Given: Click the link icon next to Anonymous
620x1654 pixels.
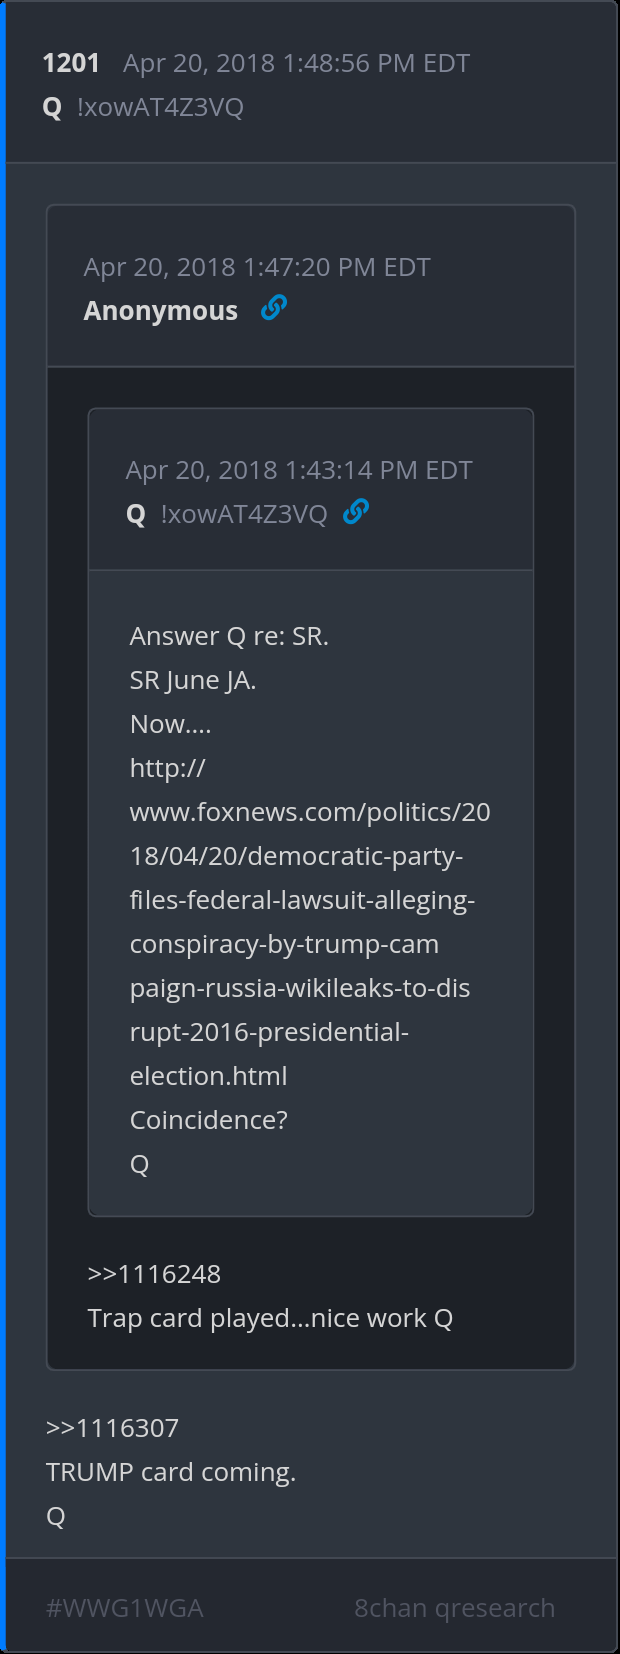Looking at the screenshot, I should [273, 309].
